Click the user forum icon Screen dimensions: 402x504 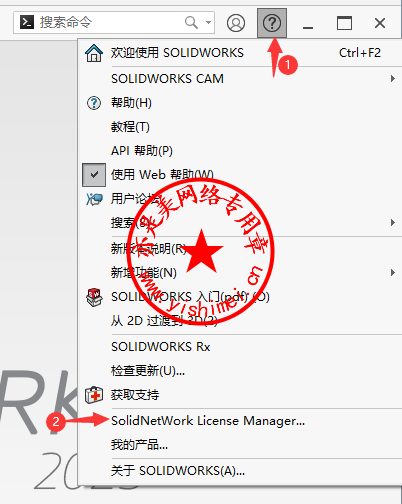[94, 199]
